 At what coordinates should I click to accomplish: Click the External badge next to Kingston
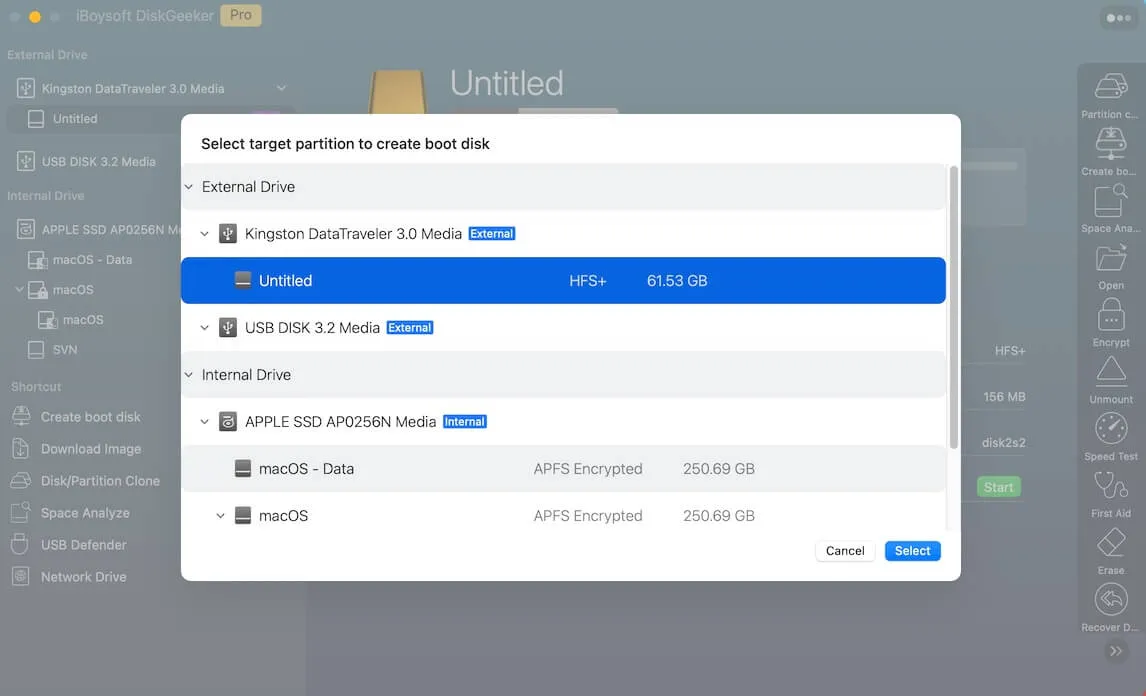click(x=492, y=234)
